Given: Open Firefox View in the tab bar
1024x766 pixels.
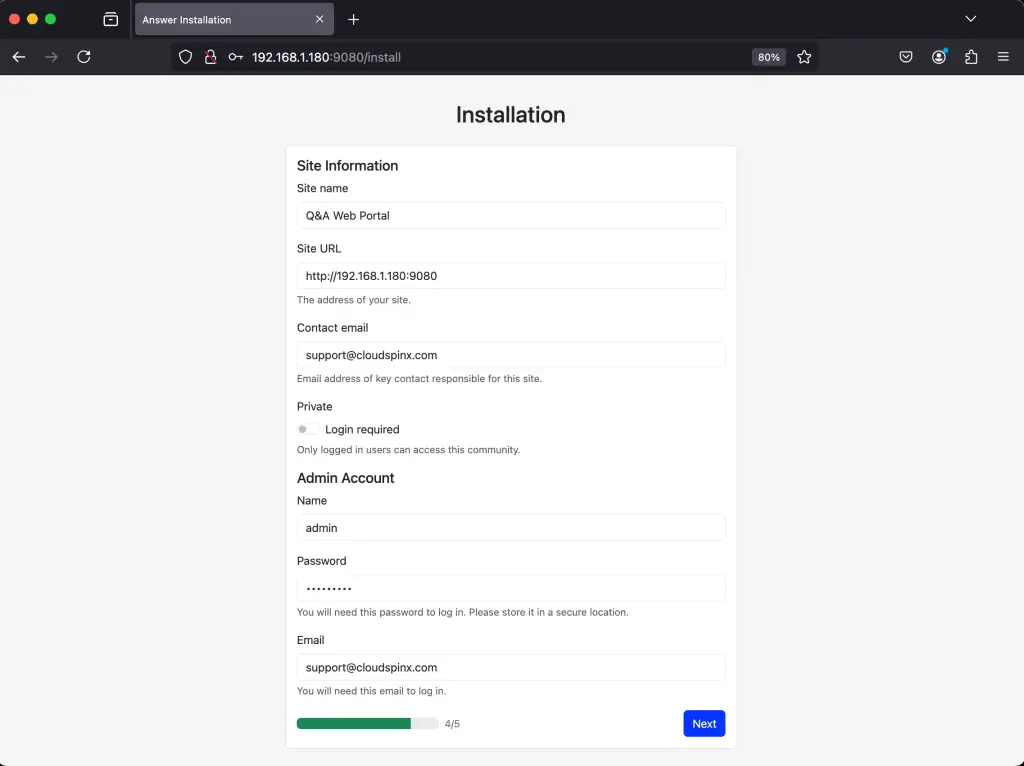Looking at the screenshot, I should (x=110, y=18).
